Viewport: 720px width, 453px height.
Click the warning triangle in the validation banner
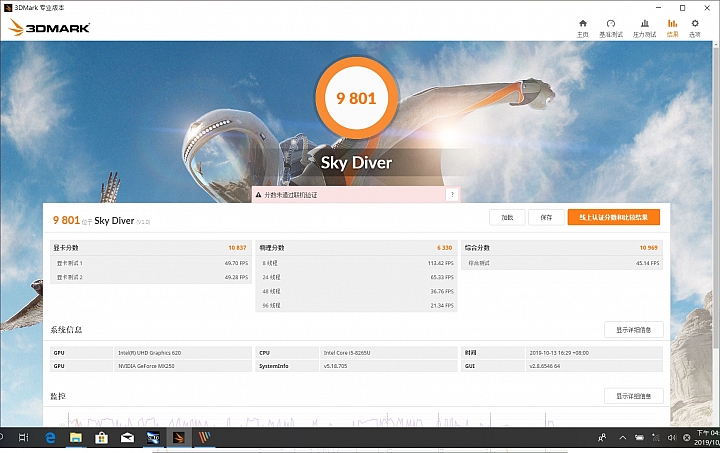click(259, 195)
